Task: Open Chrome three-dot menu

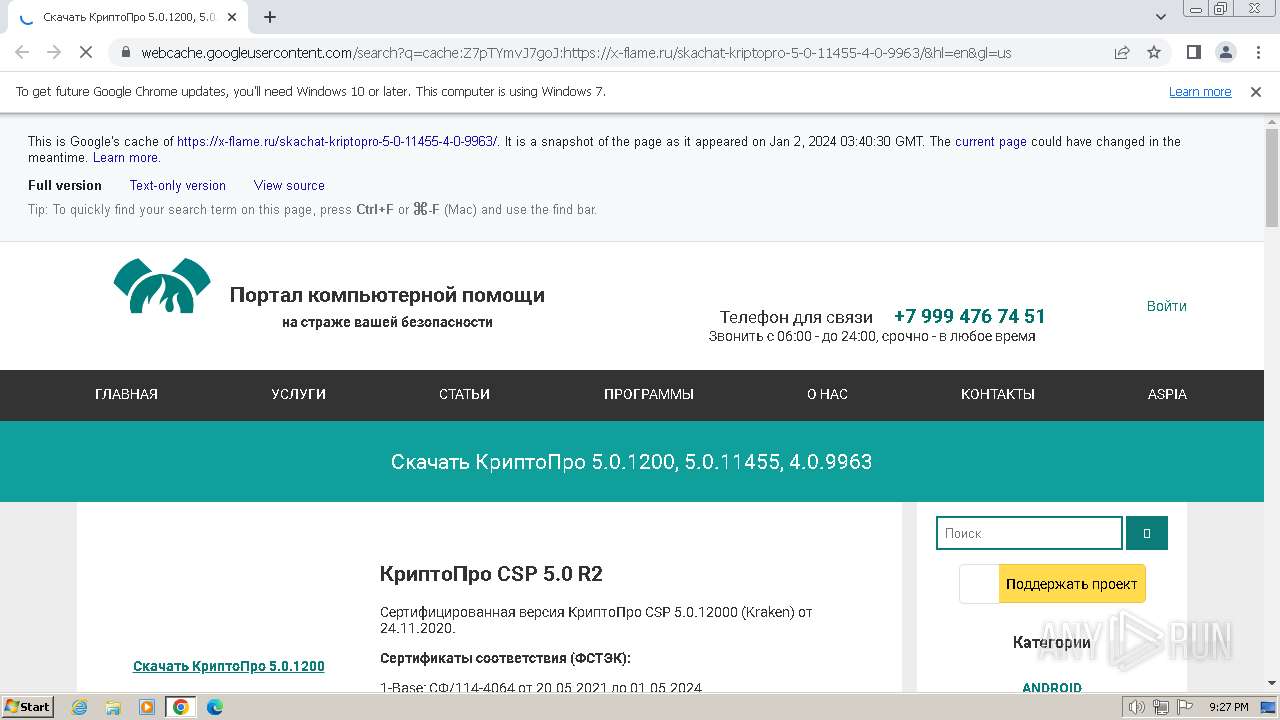Action: pos(1258,52)
